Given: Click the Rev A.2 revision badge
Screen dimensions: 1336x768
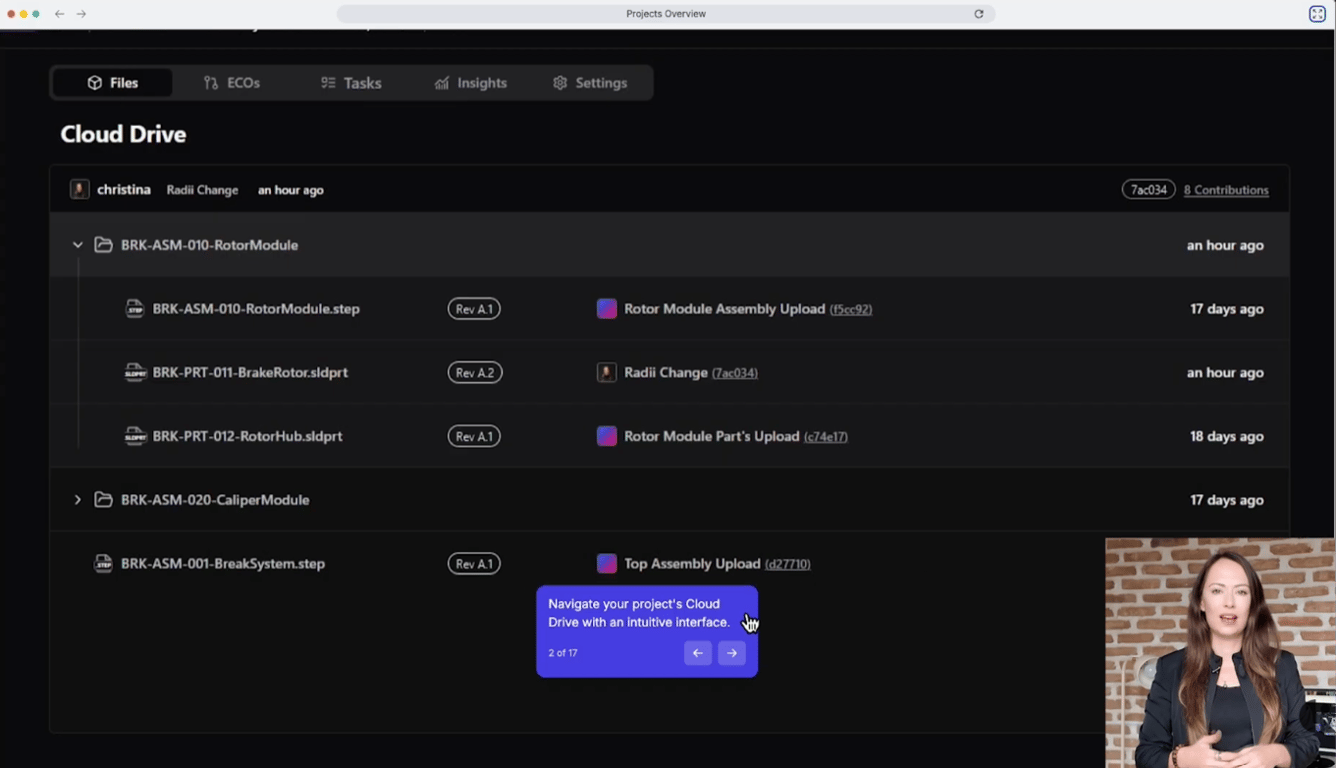Looking at the screenshot, I should click(475, 373).
